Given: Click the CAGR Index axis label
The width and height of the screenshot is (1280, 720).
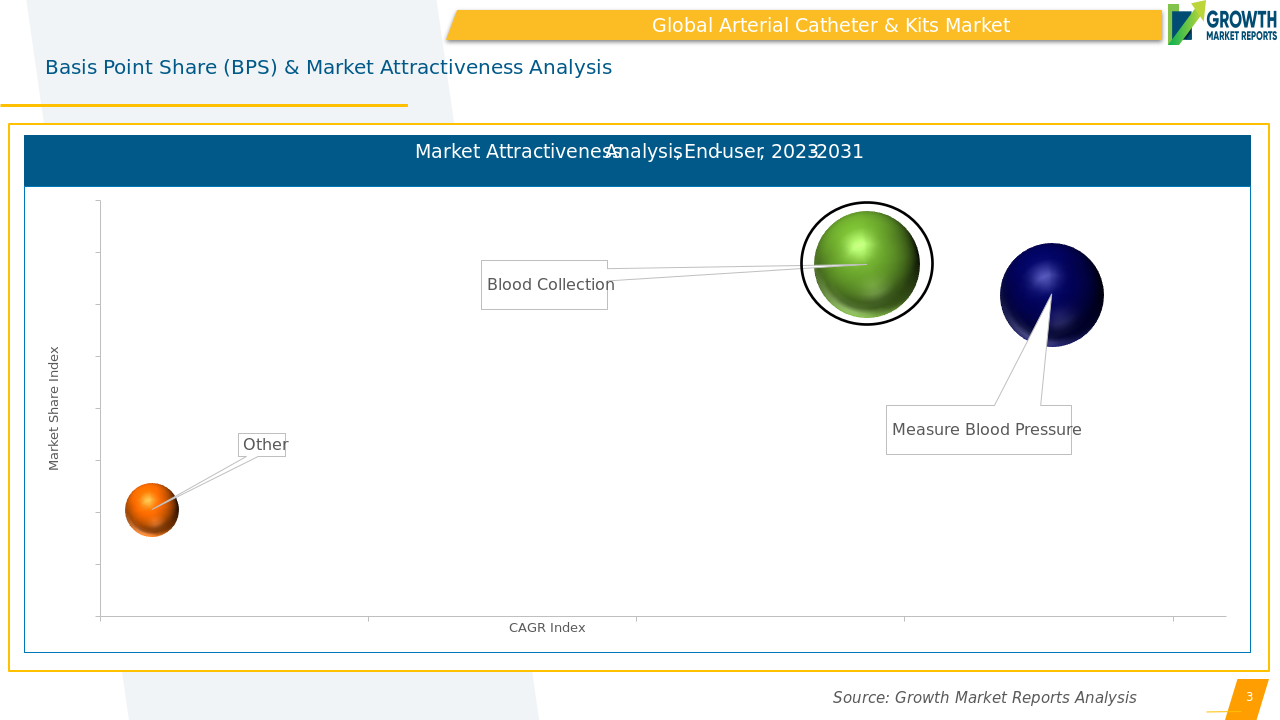Looking at the screenshot, I should (x=547, y=628).
